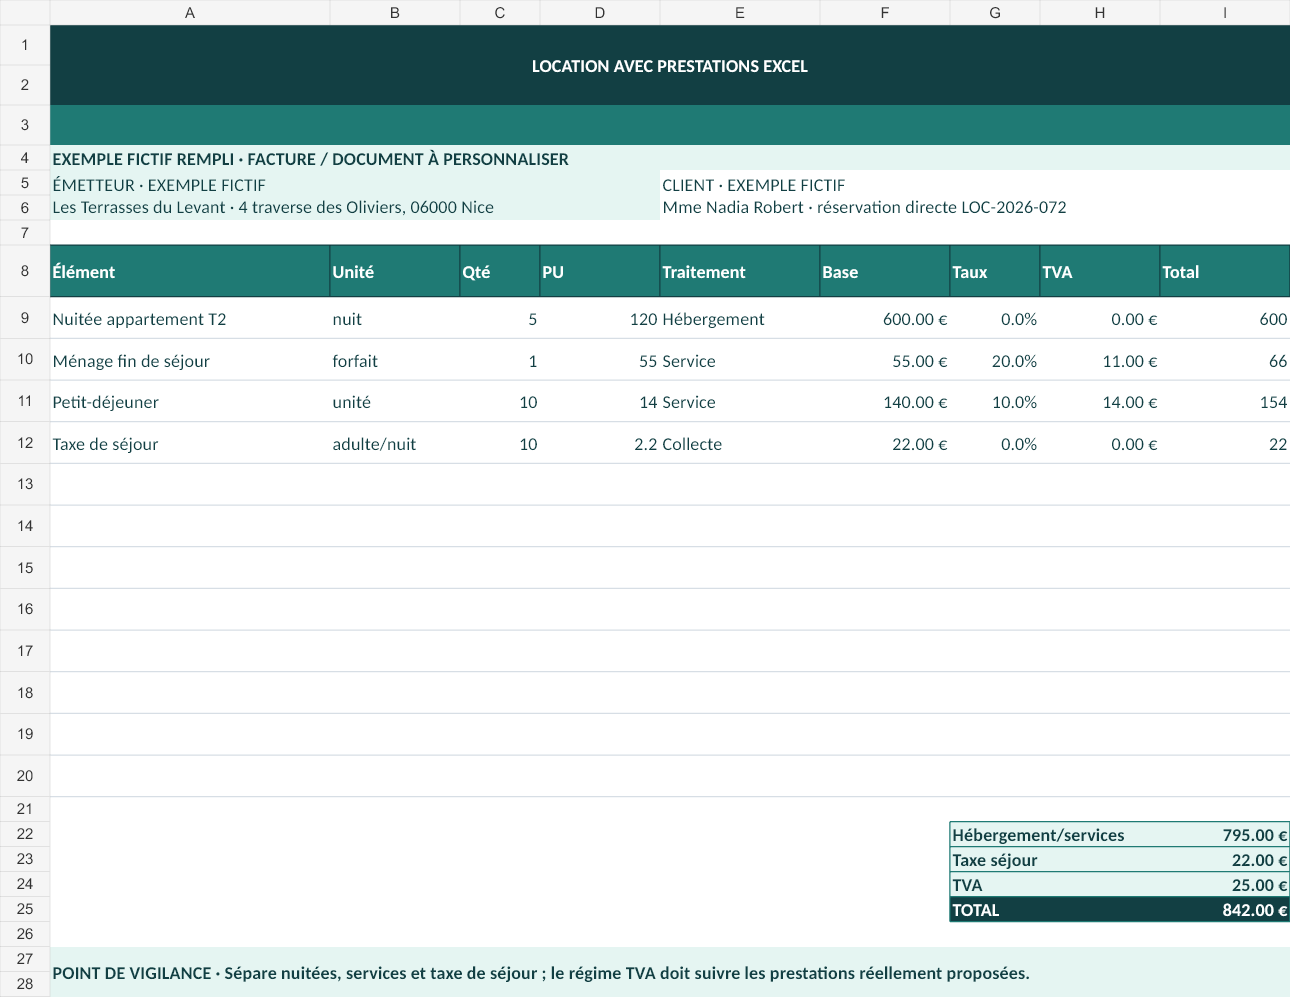Select row 13 header

tap(25, 484)
